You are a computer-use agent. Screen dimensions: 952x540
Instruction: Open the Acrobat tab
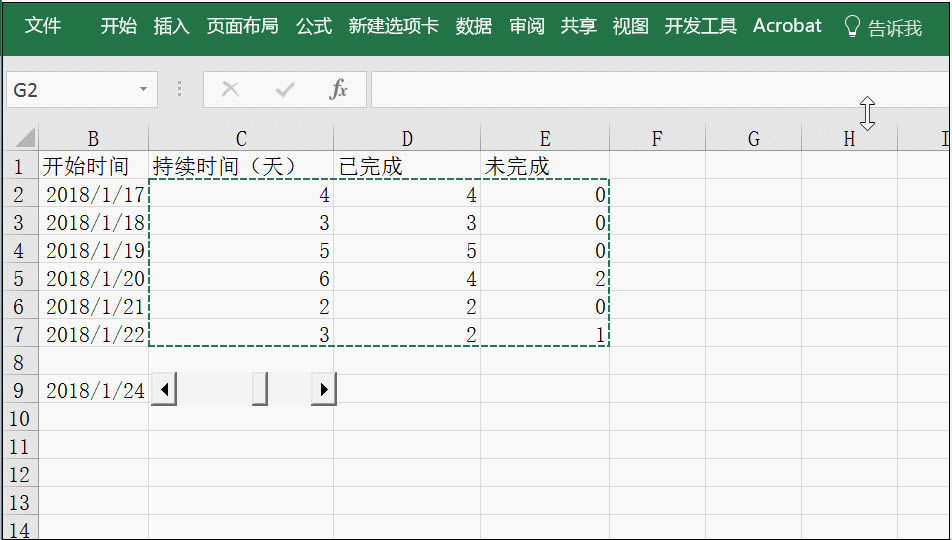[x=787, y=26]
